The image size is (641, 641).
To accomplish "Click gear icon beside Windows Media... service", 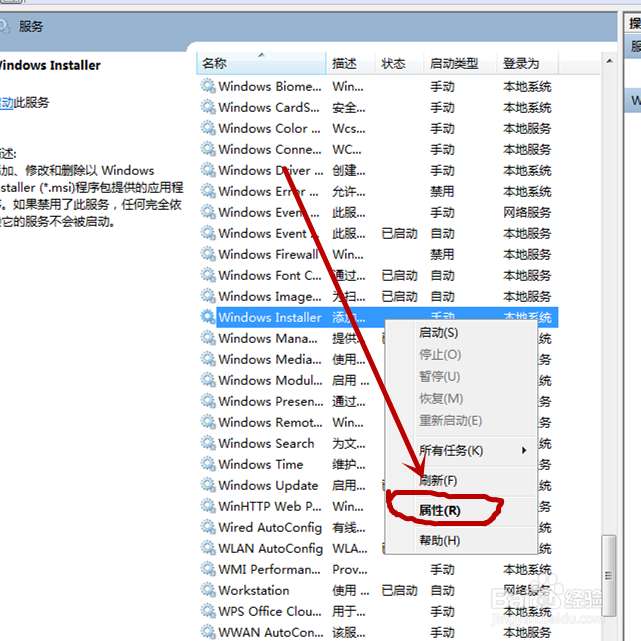I will (x=208, y=359).
